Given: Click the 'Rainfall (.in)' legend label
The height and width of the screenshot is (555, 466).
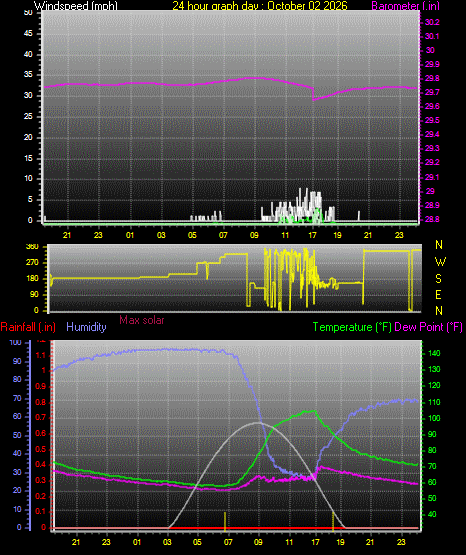Looking at the screenshot, I should click(28, 327).
